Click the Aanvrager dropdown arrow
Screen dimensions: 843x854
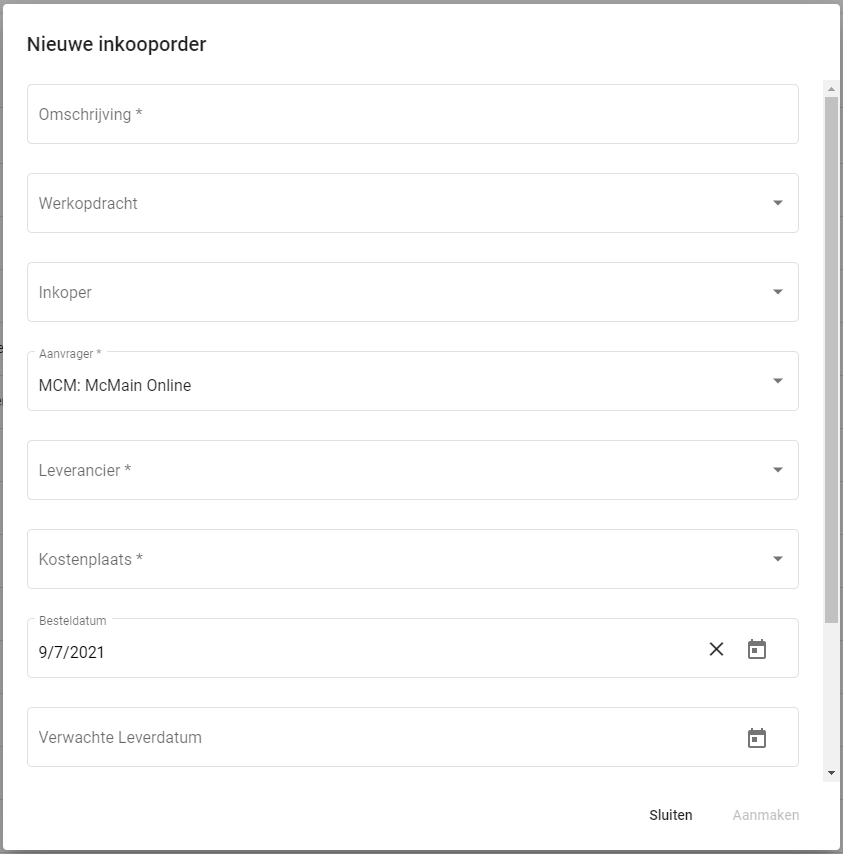point(778,381)
